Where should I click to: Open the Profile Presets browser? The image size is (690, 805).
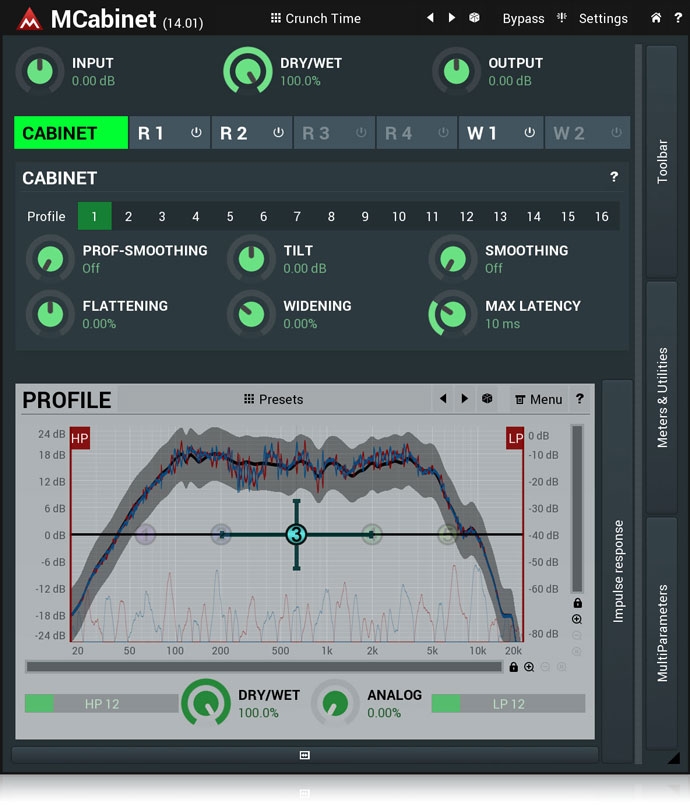coord(273,399)
